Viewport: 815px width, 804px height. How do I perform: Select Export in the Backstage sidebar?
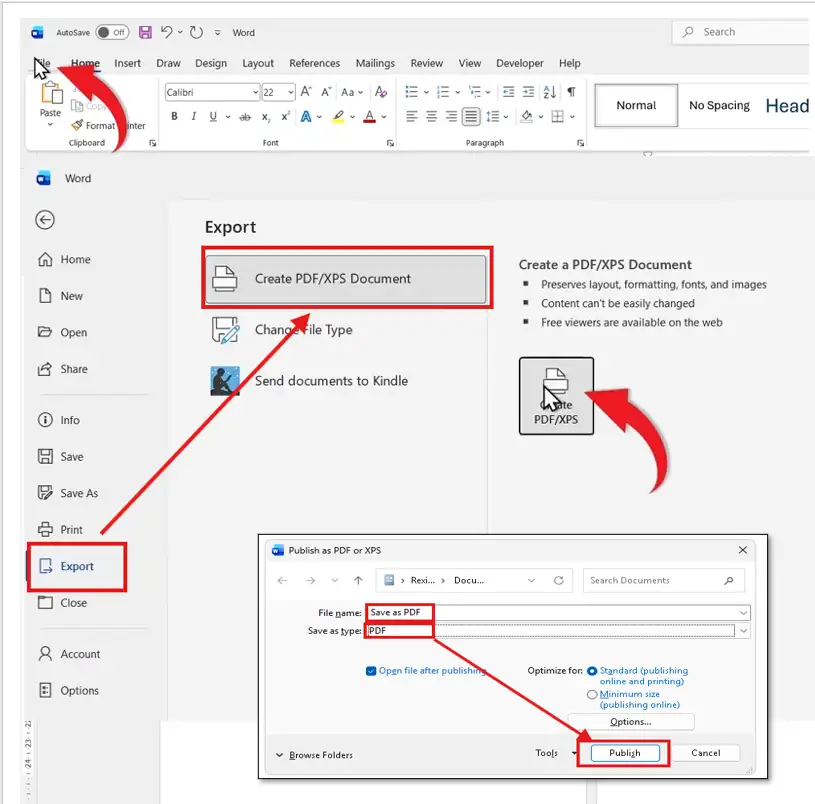(x=76, y=566)
